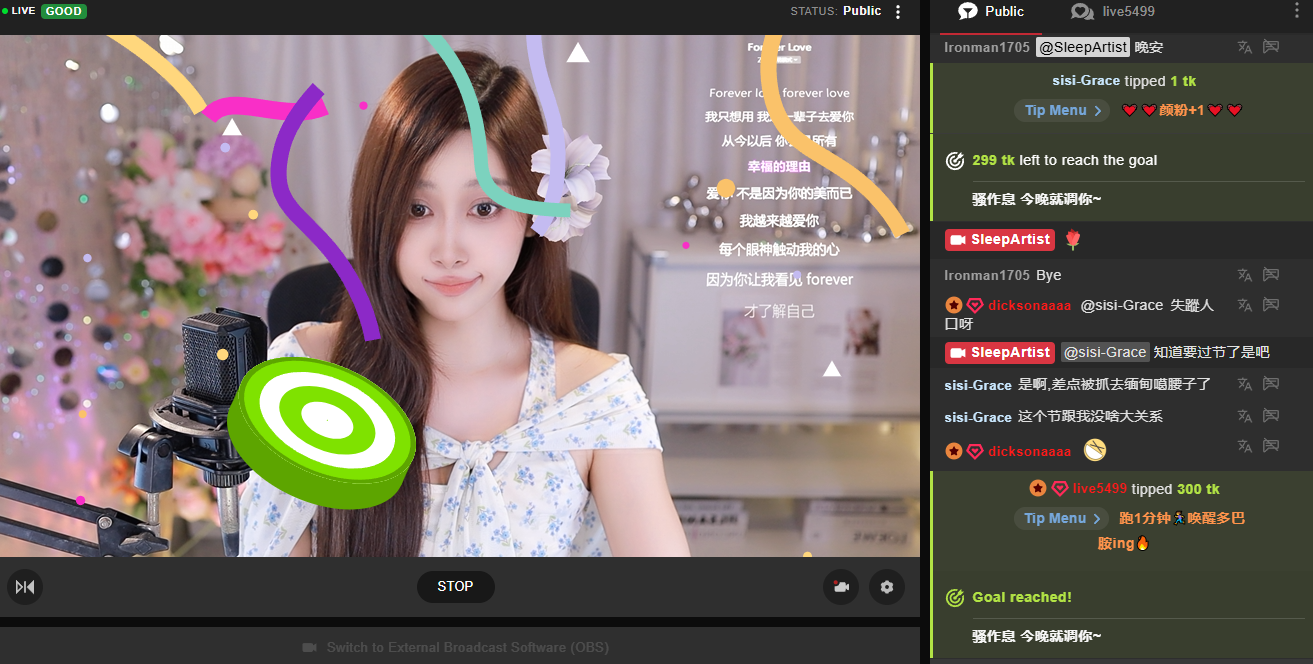Open broadcast settings gear
The height and width of the screenshot is (664, 1313).
[x=886, y=587]
